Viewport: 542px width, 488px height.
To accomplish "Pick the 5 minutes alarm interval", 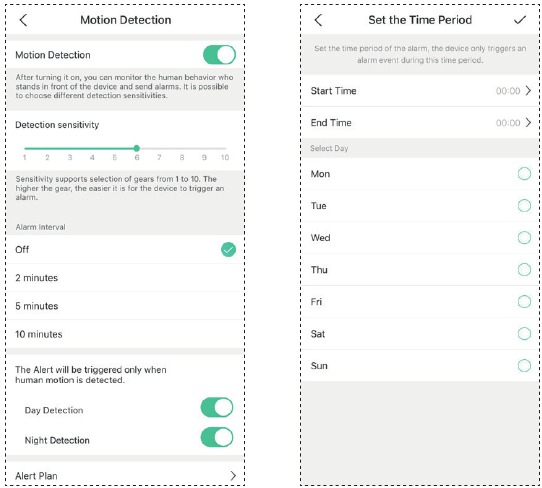I will (125, 306).
